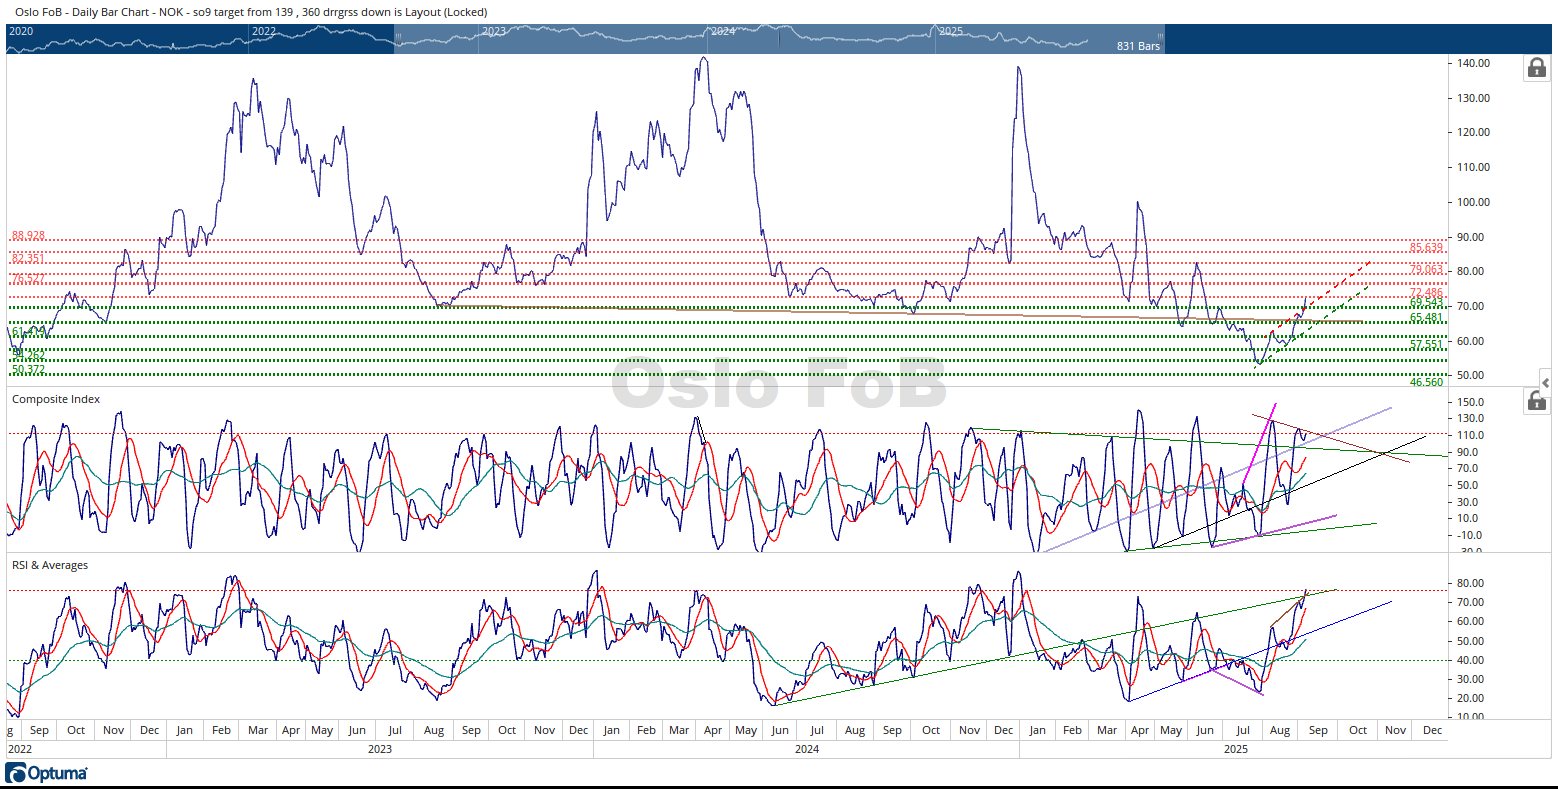Jump to 2020 in the overview timeline
Screen dimensions: 1558x789
pos(21,31)
